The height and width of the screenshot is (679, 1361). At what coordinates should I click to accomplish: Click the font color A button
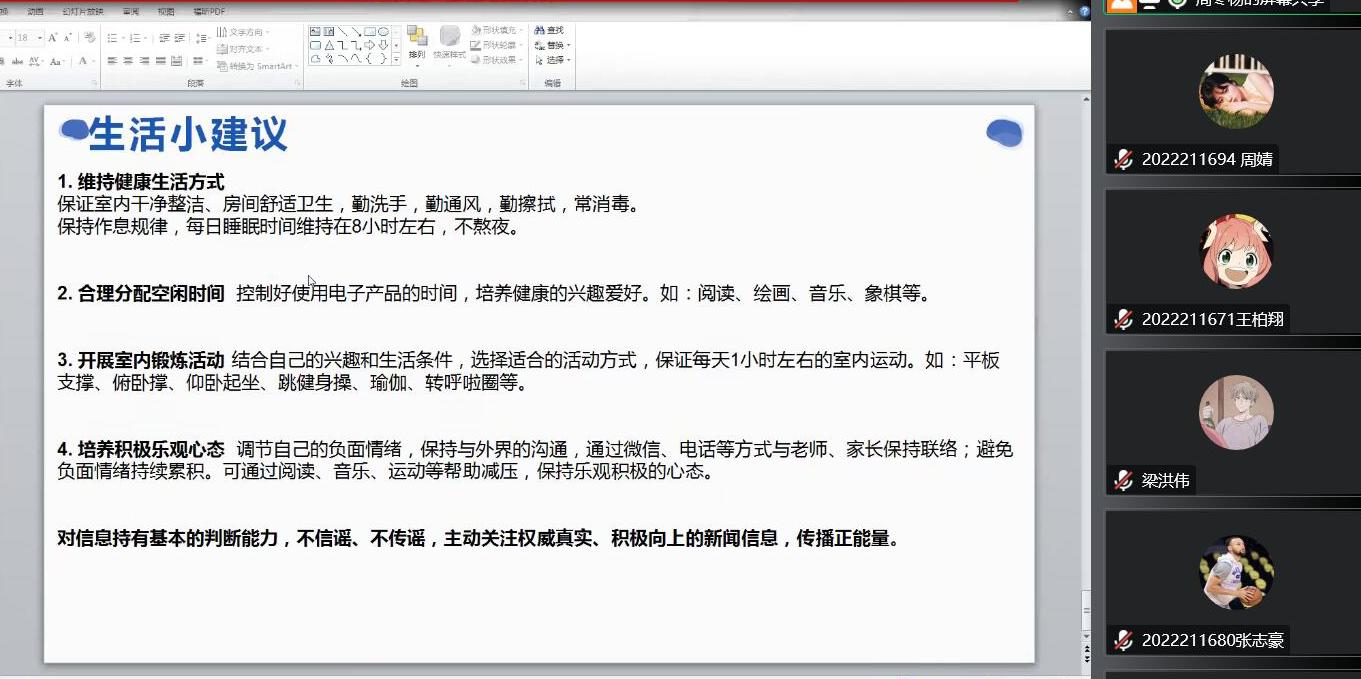tap(82, 61)
